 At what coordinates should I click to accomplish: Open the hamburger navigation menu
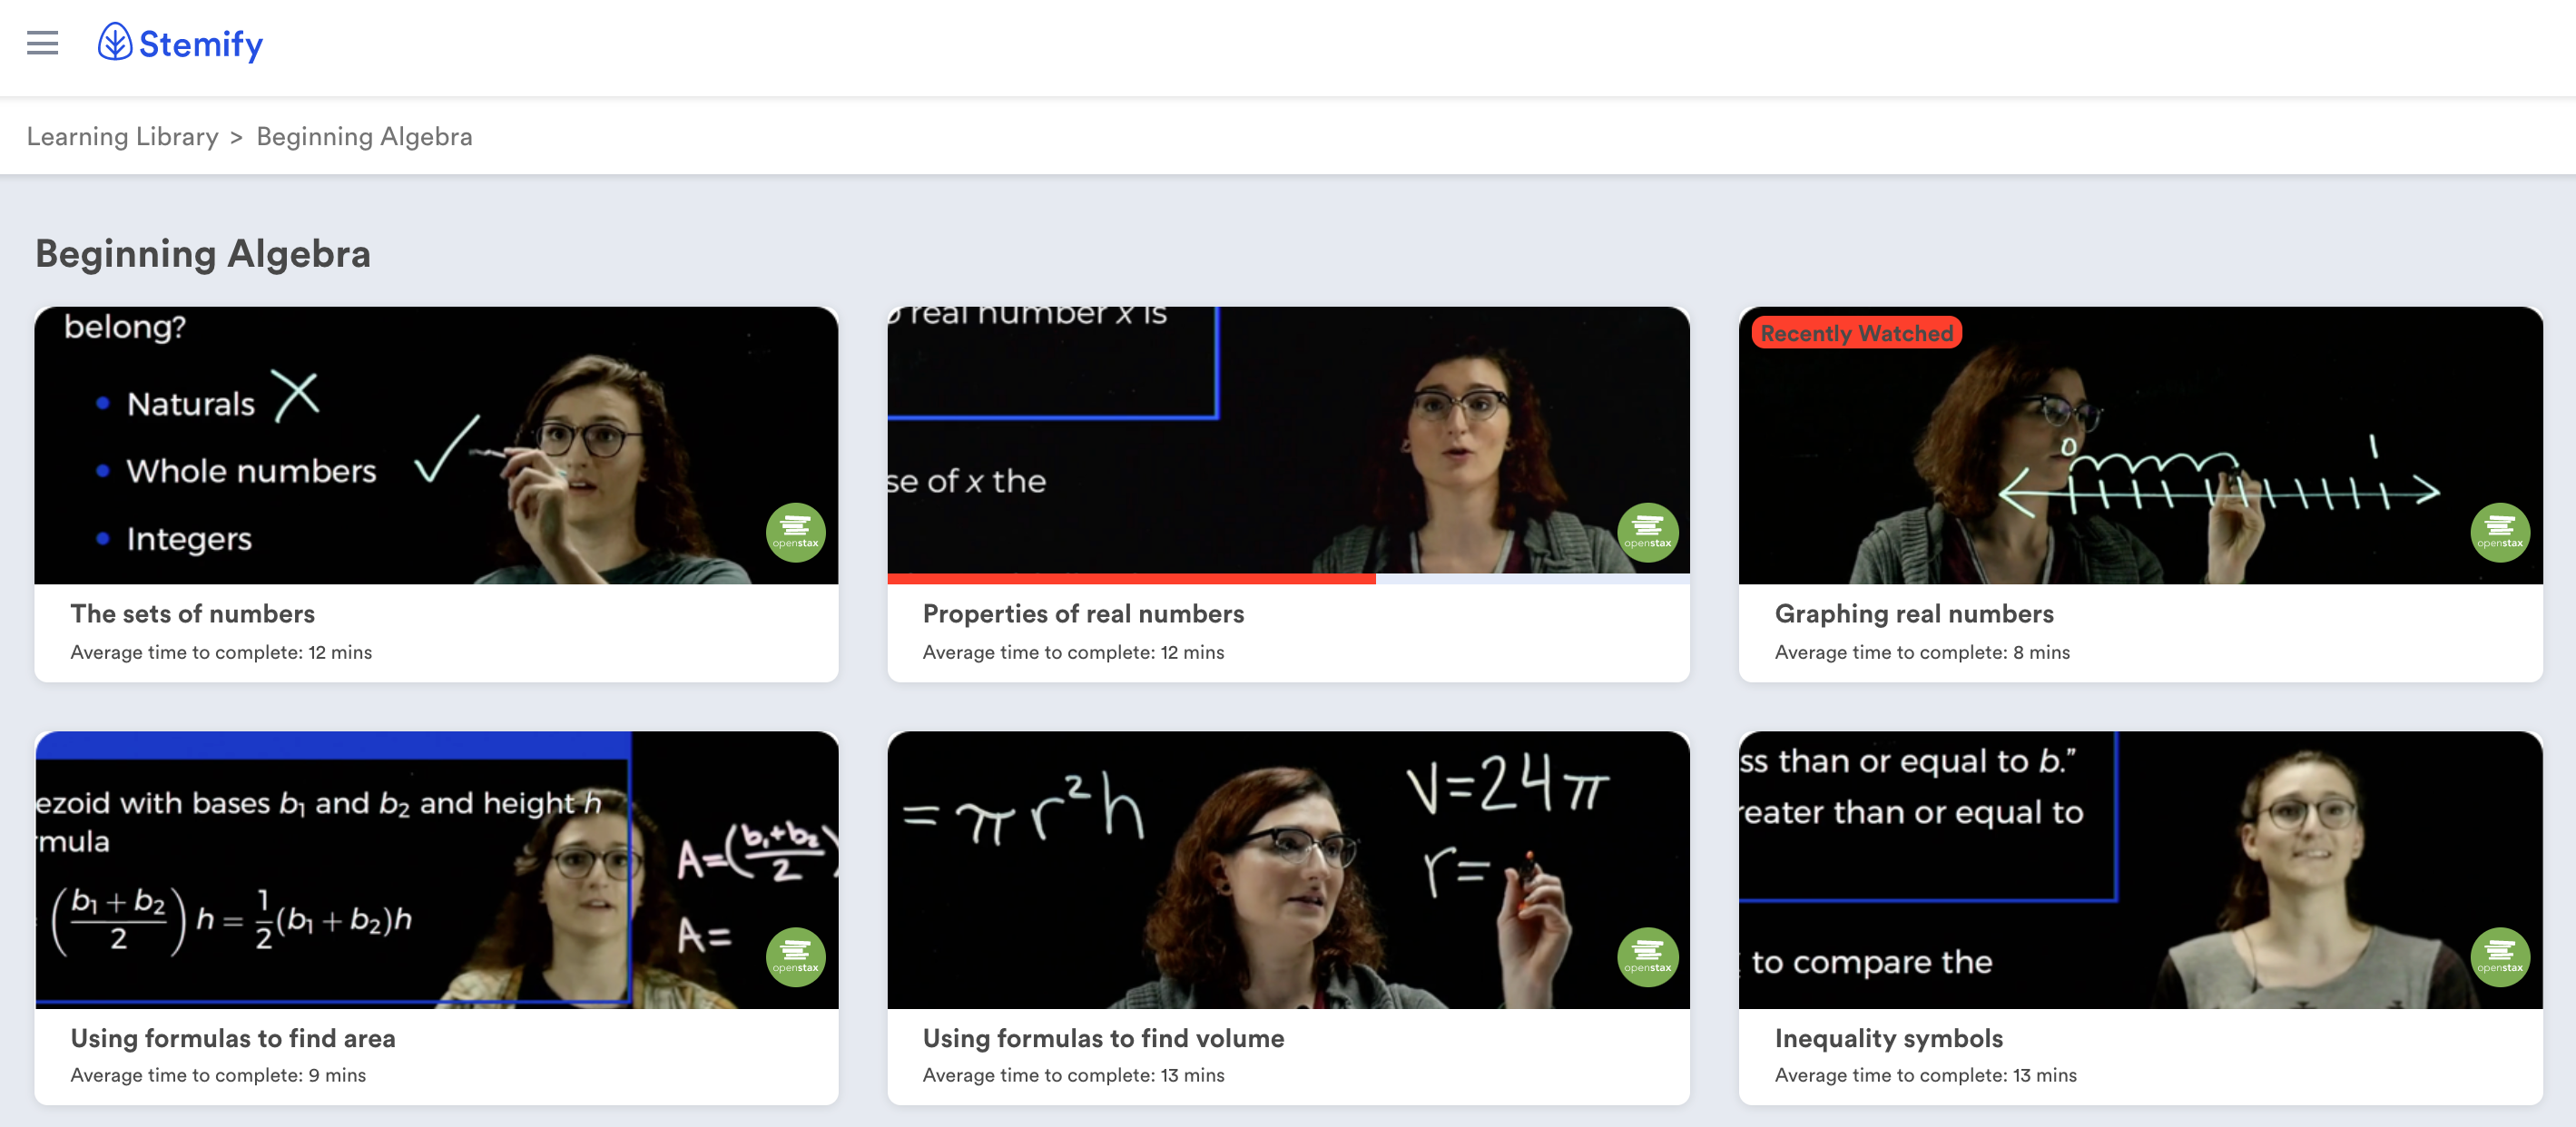click(42, 43)
